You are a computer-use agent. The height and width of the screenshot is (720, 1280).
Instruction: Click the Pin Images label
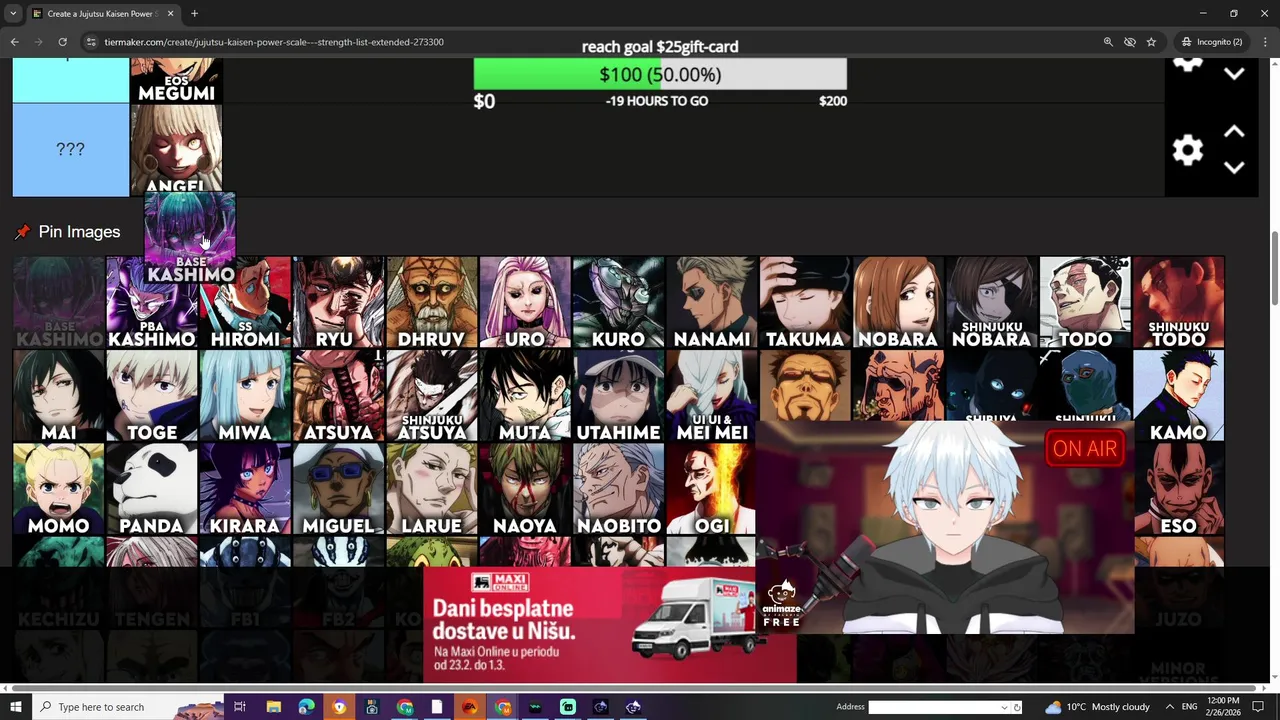coord(79,232)
